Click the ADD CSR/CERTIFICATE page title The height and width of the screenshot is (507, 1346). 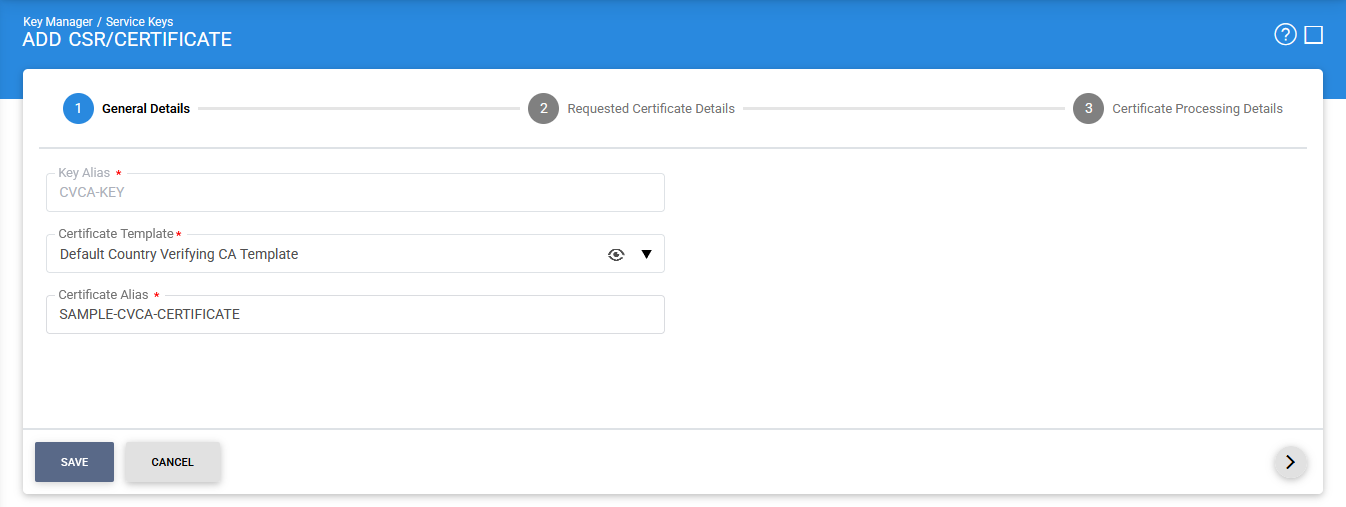pyautogui.click(x=127, y=40)
